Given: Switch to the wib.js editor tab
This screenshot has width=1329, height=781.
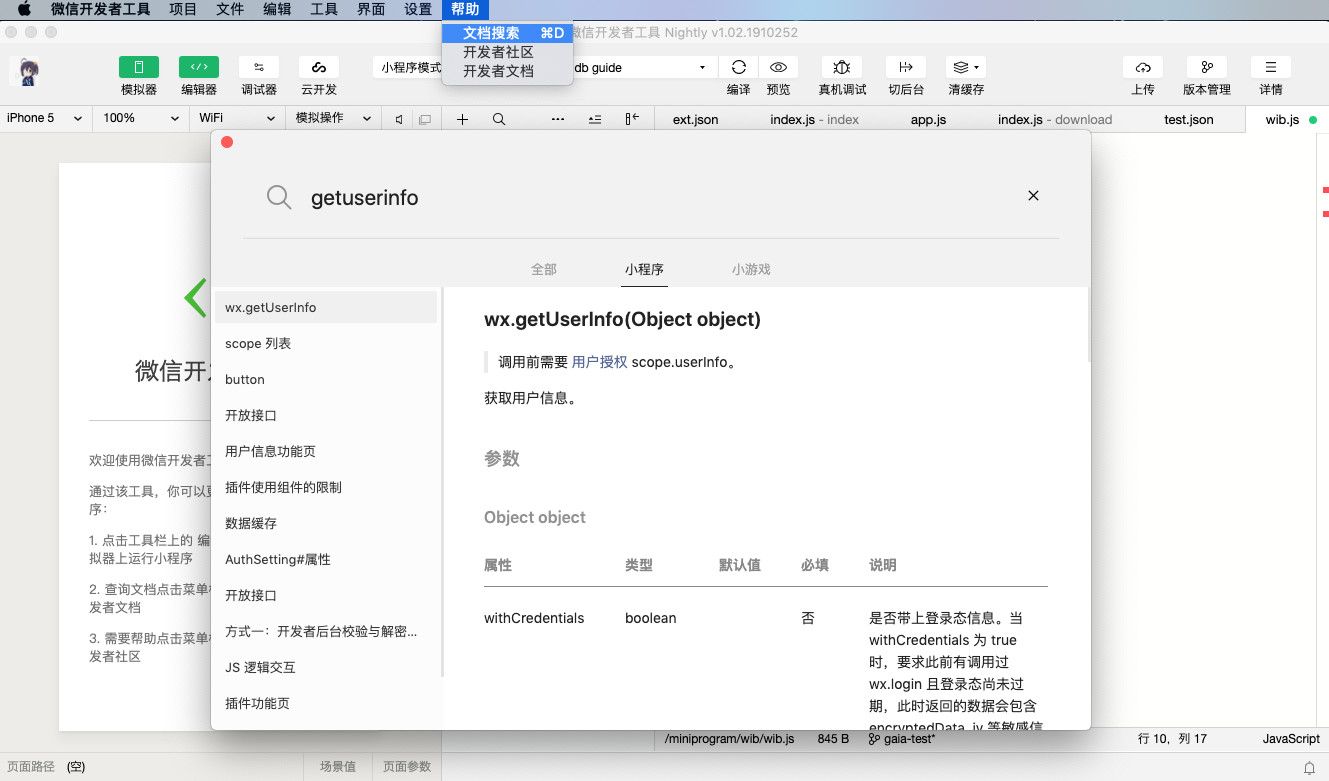Looking at the screenshot, I should [x=1282, y=119].
